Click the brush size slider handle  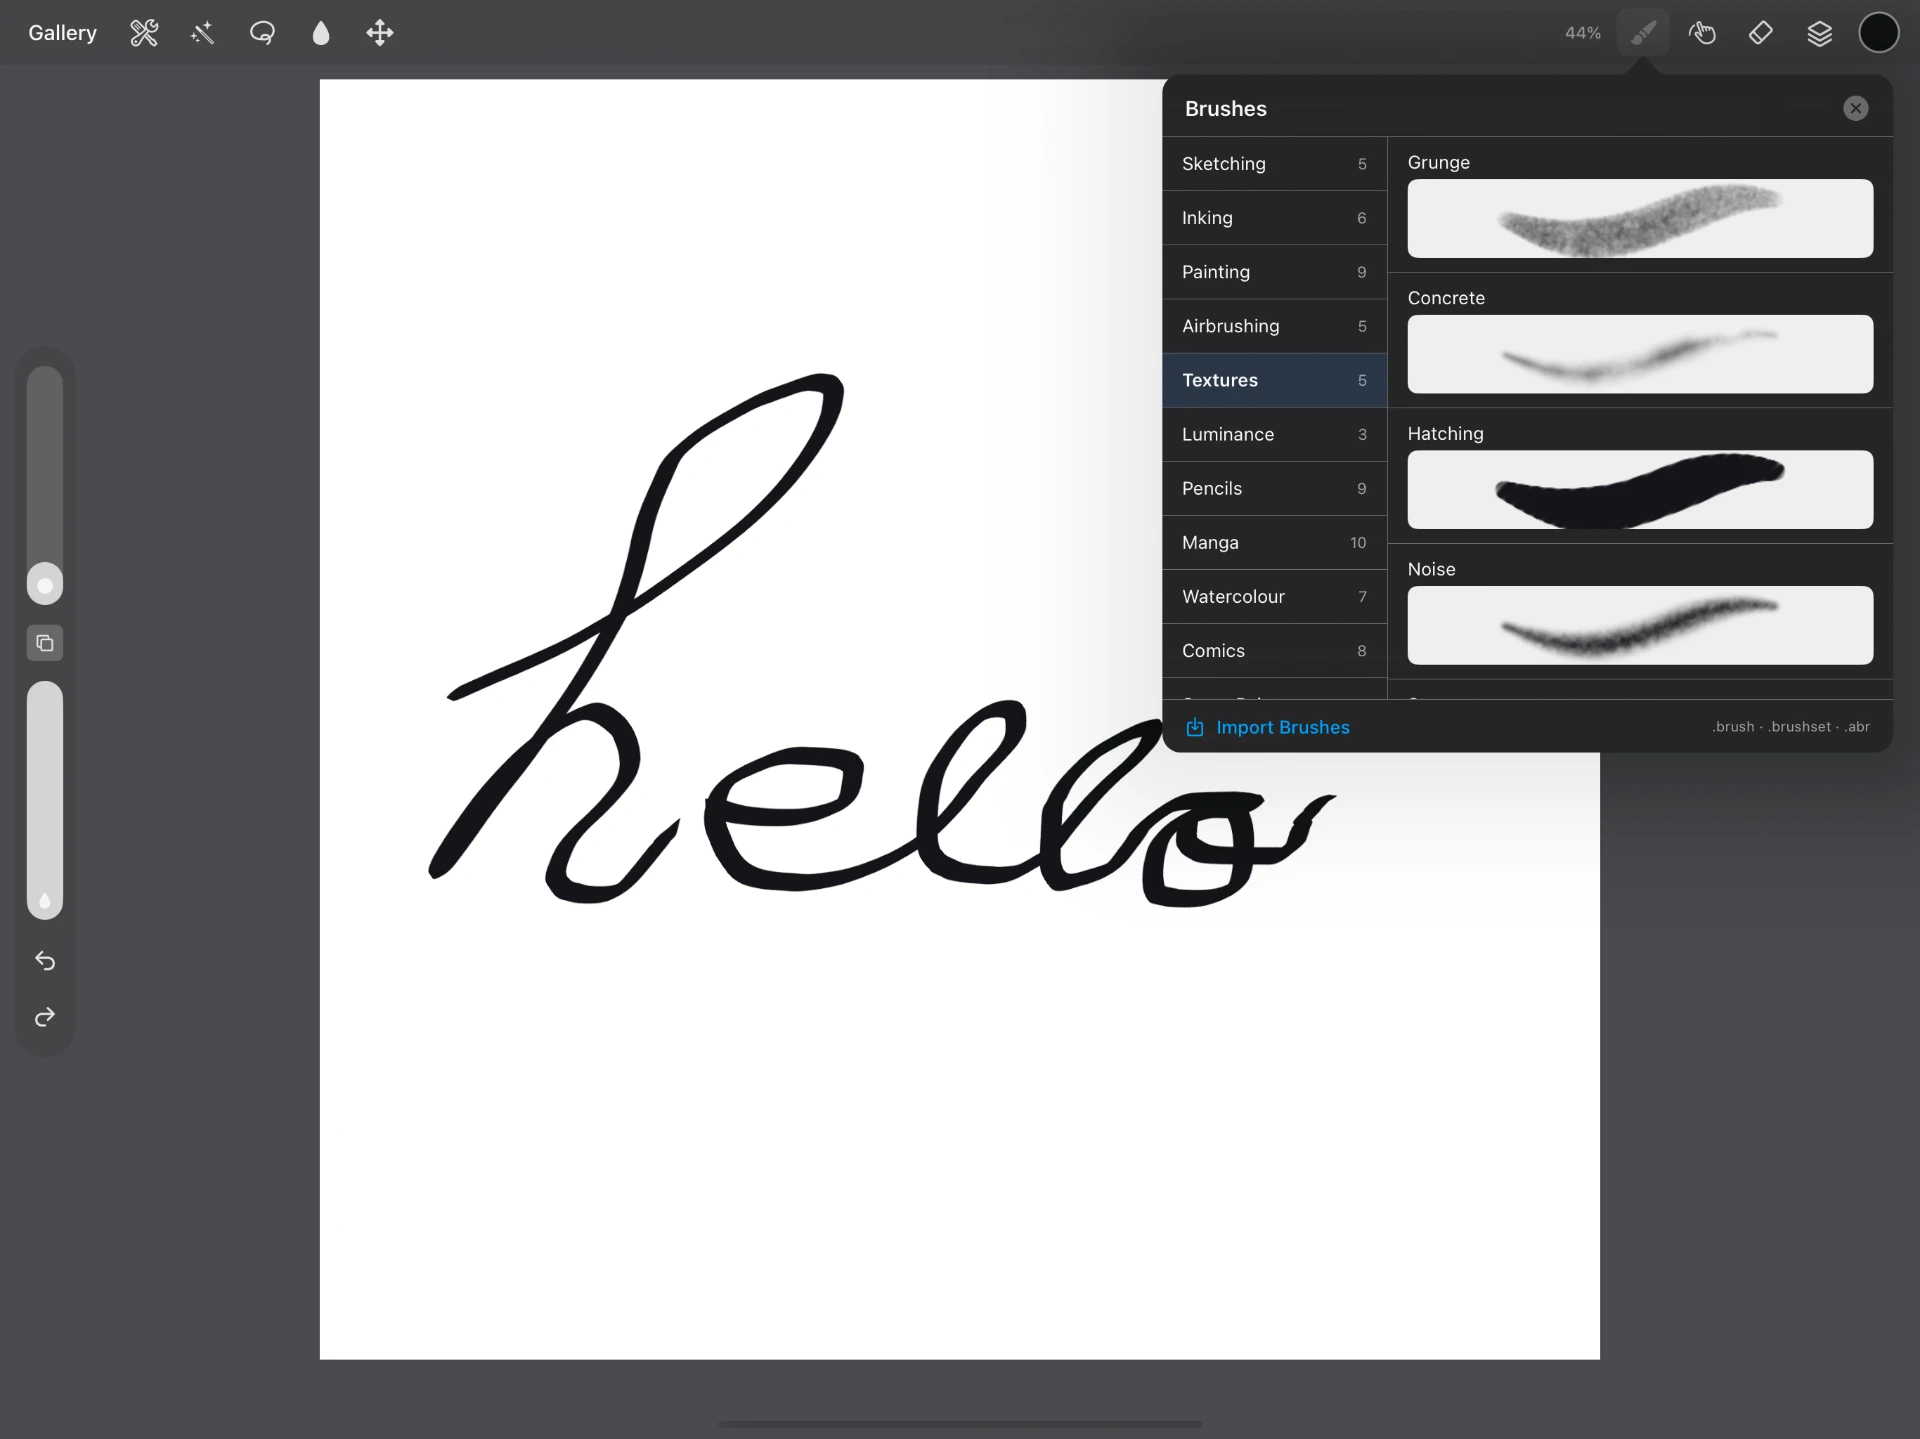pos(45,584)
